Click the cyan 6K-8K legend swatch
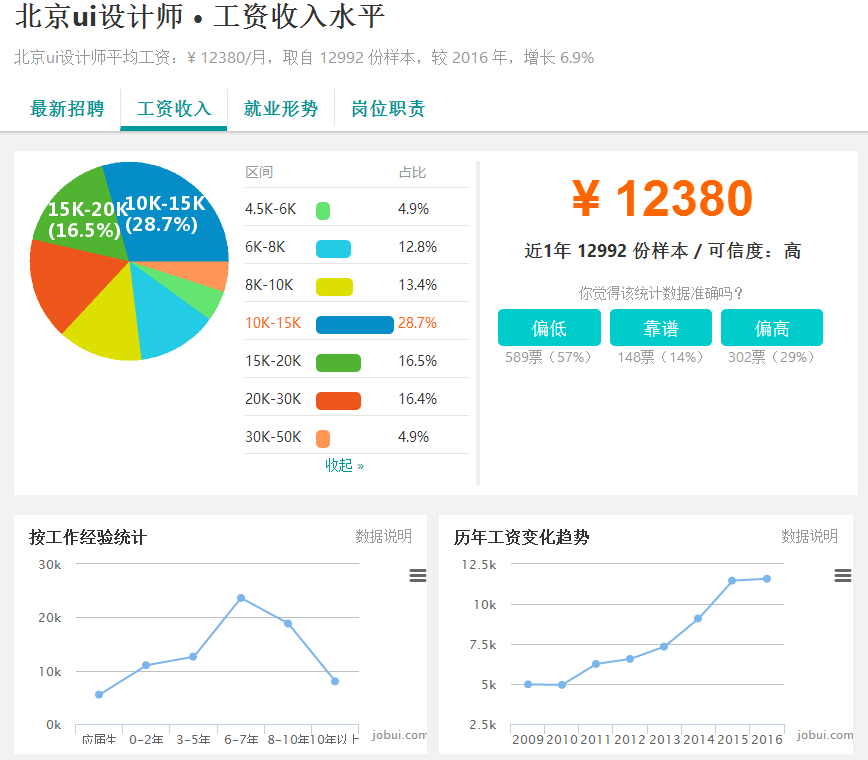The image size is (868, 760). coord(333,249)
